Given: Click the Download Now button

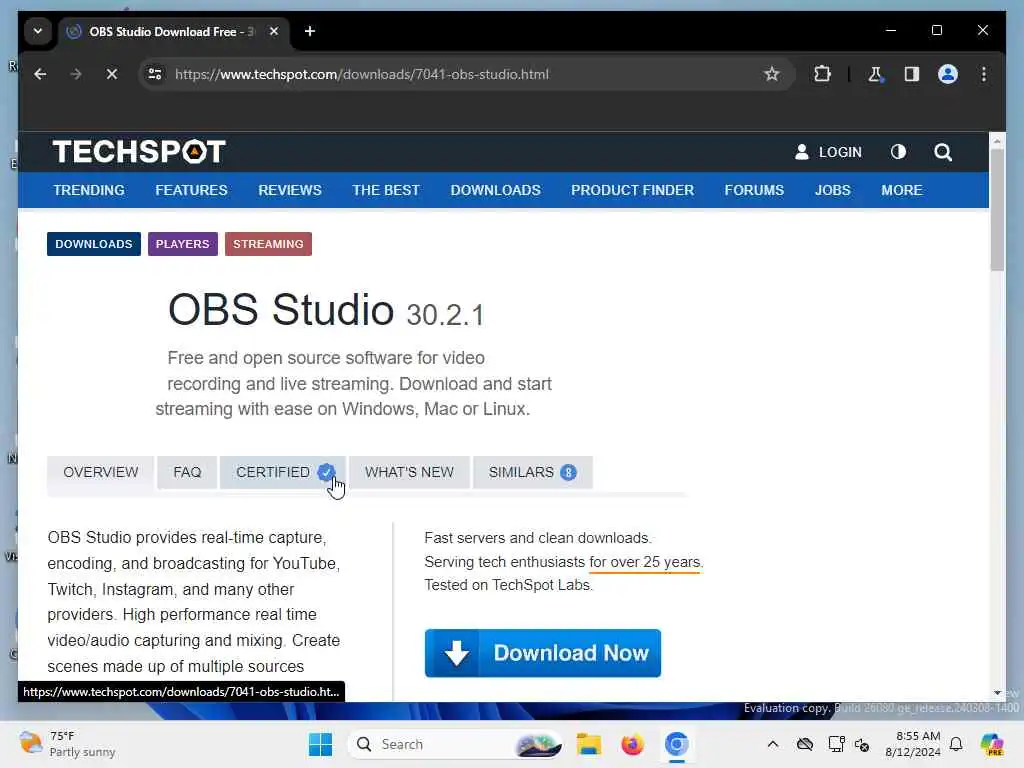Looking at the screenshot, I should pyautogui.click(x=543, y=653).
